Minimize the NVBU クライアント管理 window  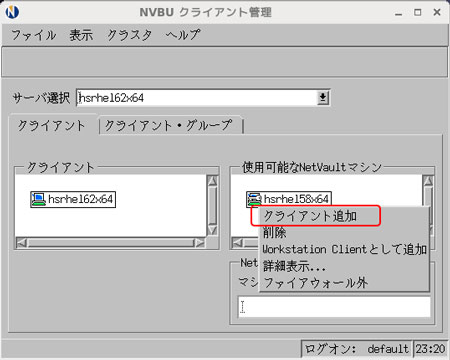[x=398, y=13]
